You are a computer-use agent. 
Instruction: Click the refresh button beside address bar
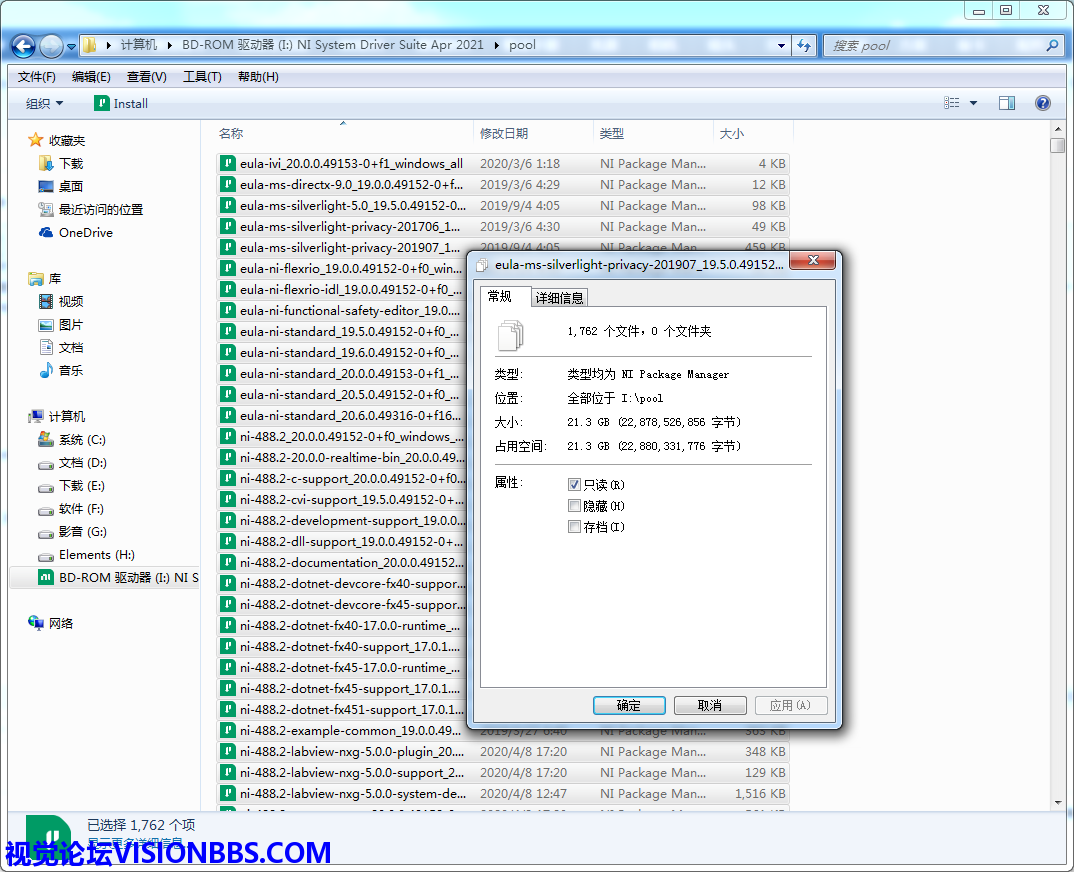[804, 46]
